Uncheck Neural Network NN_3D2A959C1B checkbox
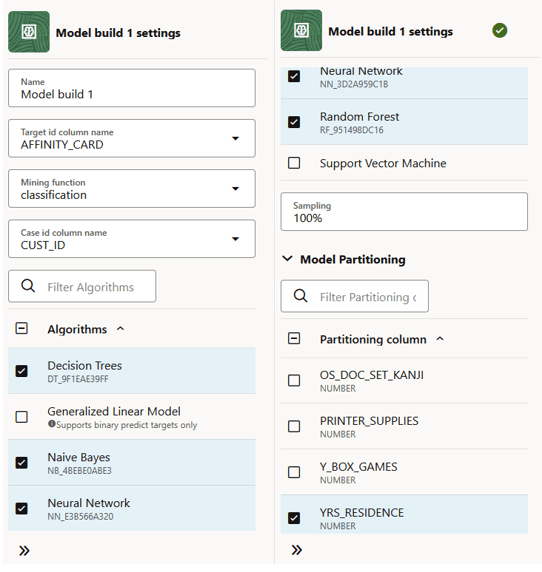Viewport: 542px width, 572px height. coord(294,76)
